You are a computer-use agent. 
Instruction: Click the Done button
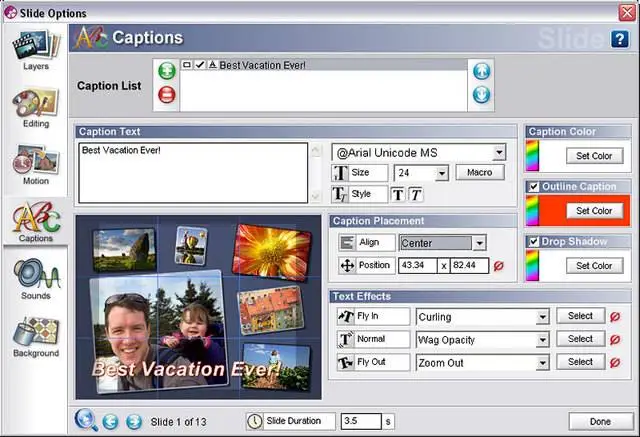pyautogui.click(x=600, y=421)
